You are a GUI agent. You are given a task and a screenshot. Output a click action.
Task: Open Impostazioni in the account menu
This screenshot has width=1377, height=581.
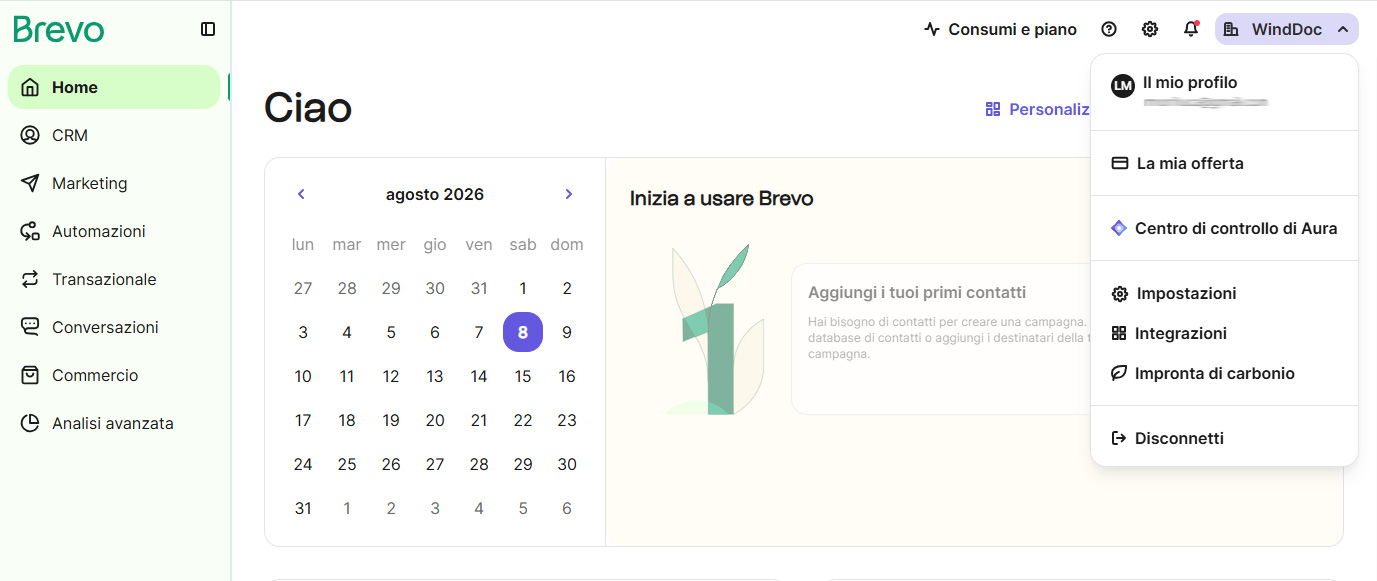(1224, 293)
